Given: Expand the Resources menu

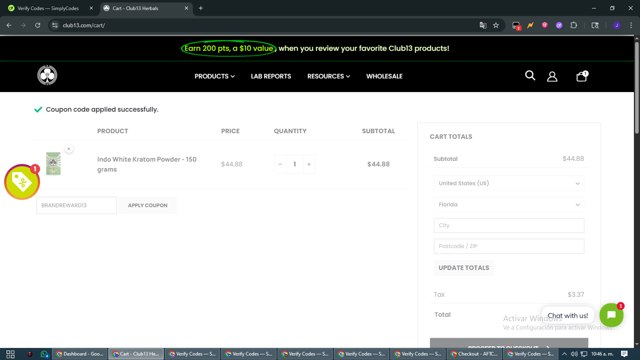Looking at the screenshot, I should (329, 76).
